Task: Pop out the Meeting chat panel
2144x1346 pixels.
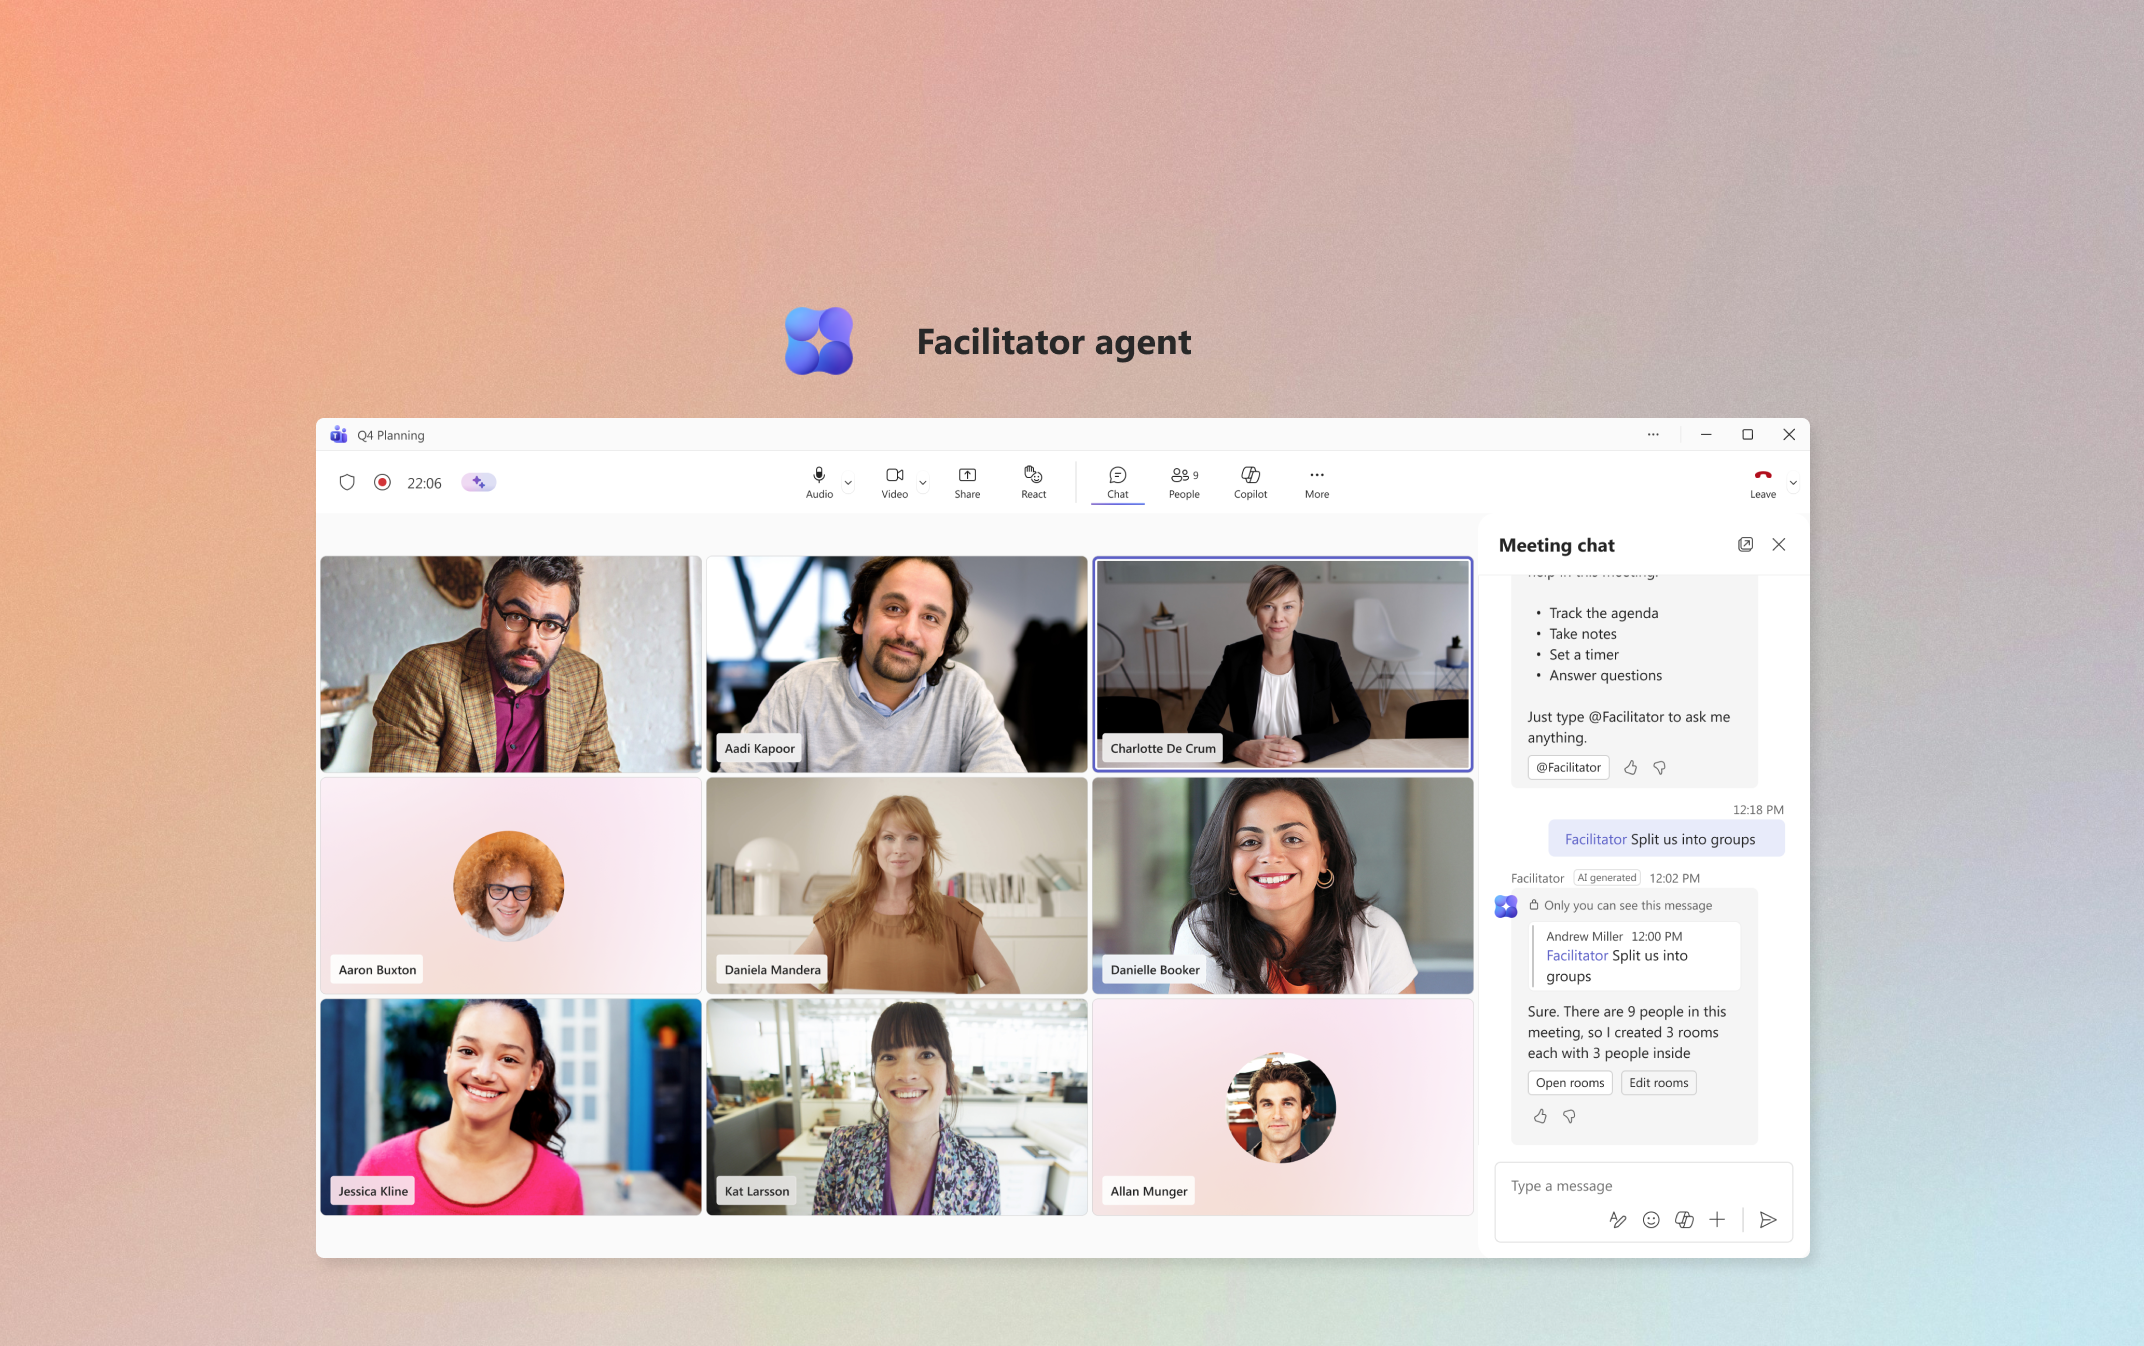Action: click(x=1745, y=544)
